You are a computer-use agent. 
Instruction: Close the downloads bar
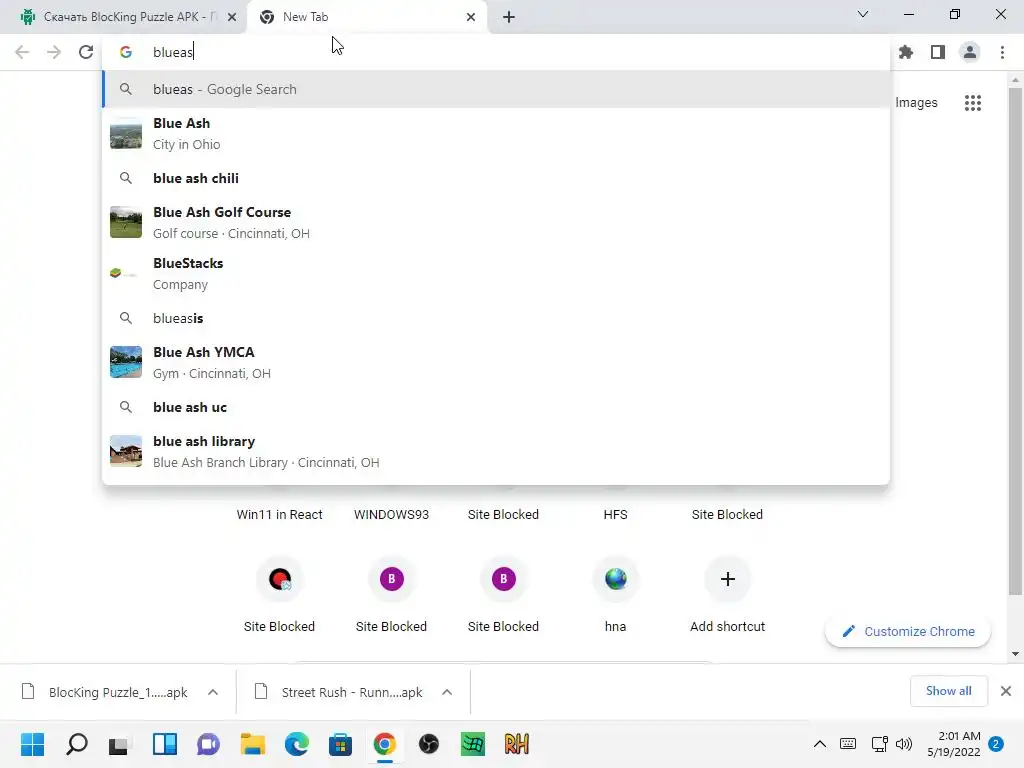[1006, 691]
